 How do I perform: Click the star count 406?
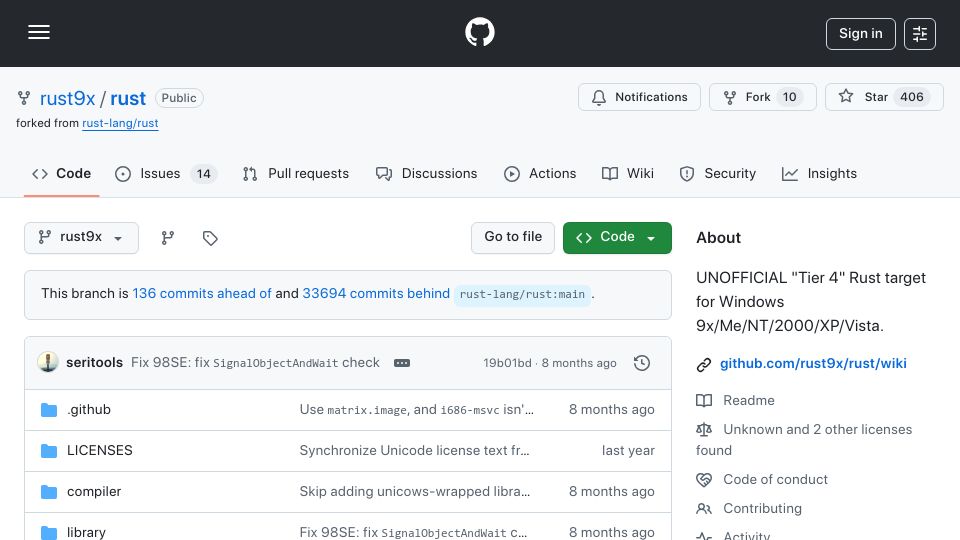[912, 97]
